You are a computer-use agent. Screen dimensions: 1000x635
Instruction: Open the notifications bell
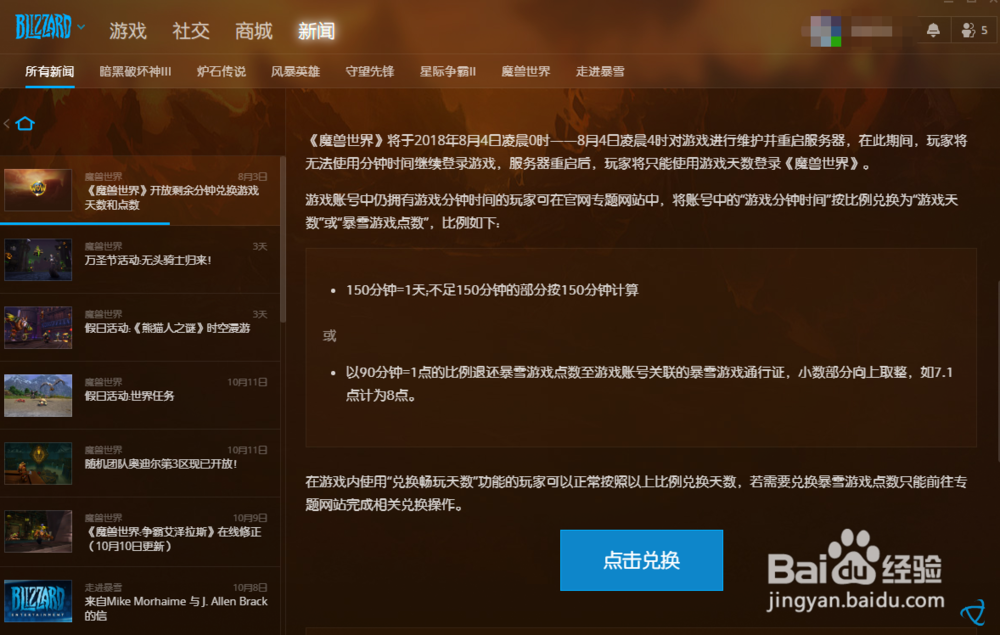(x=933, y=30)
